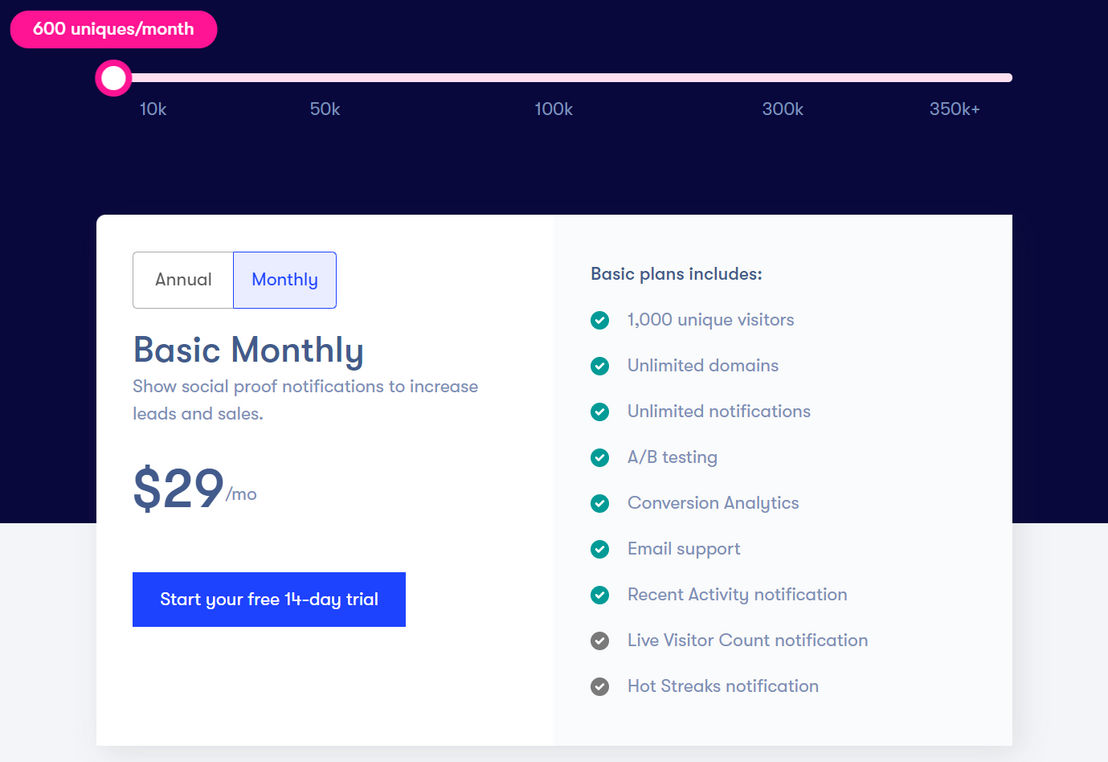
Task: Click the Recent Activity notification text
Action: coord(737,594)
